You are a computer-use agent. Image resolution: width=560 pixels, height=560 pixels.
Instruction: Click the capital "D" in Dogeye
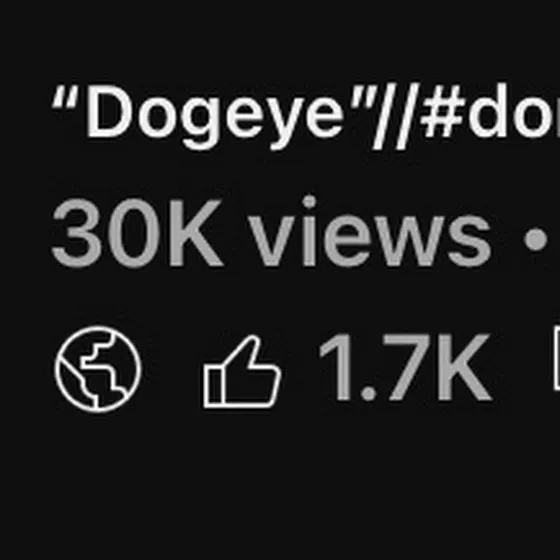110,111
